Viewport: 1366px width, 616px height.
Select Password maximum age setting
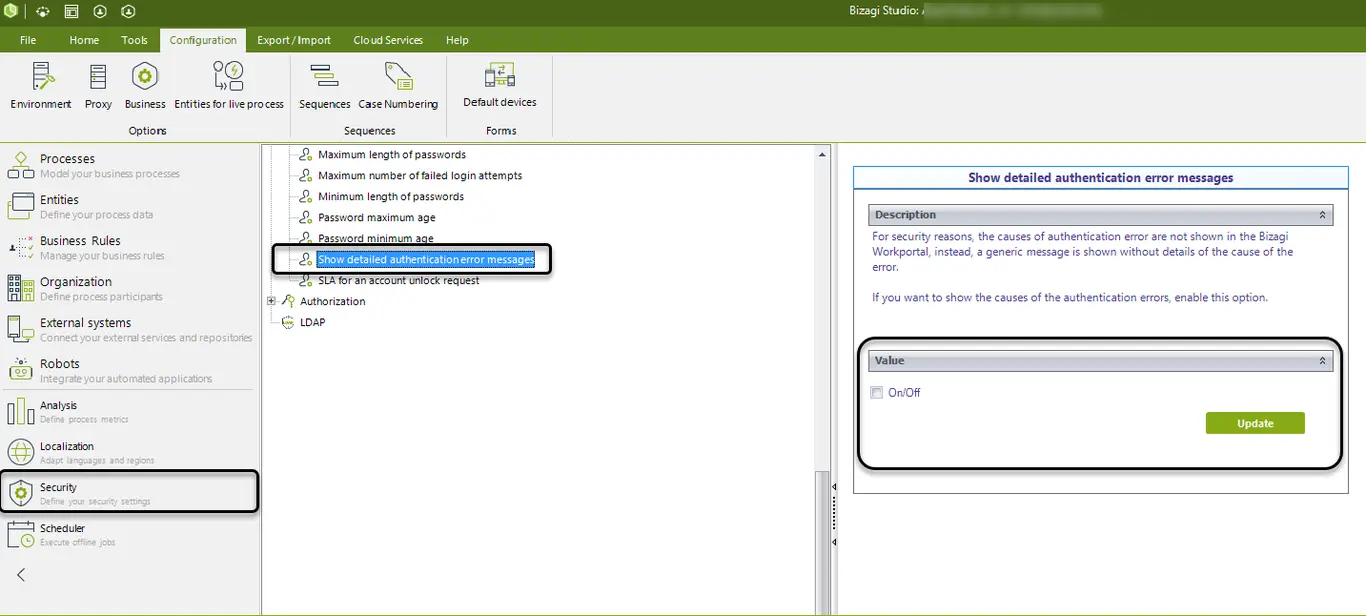[377, 218]
